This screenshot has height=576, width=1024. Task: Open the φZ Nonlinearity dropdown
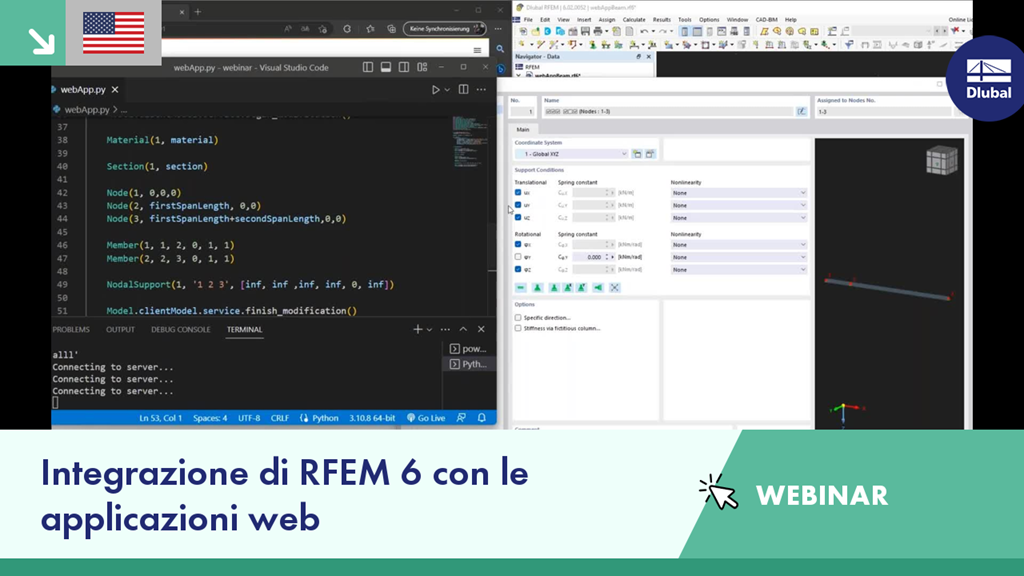(739, 269)
